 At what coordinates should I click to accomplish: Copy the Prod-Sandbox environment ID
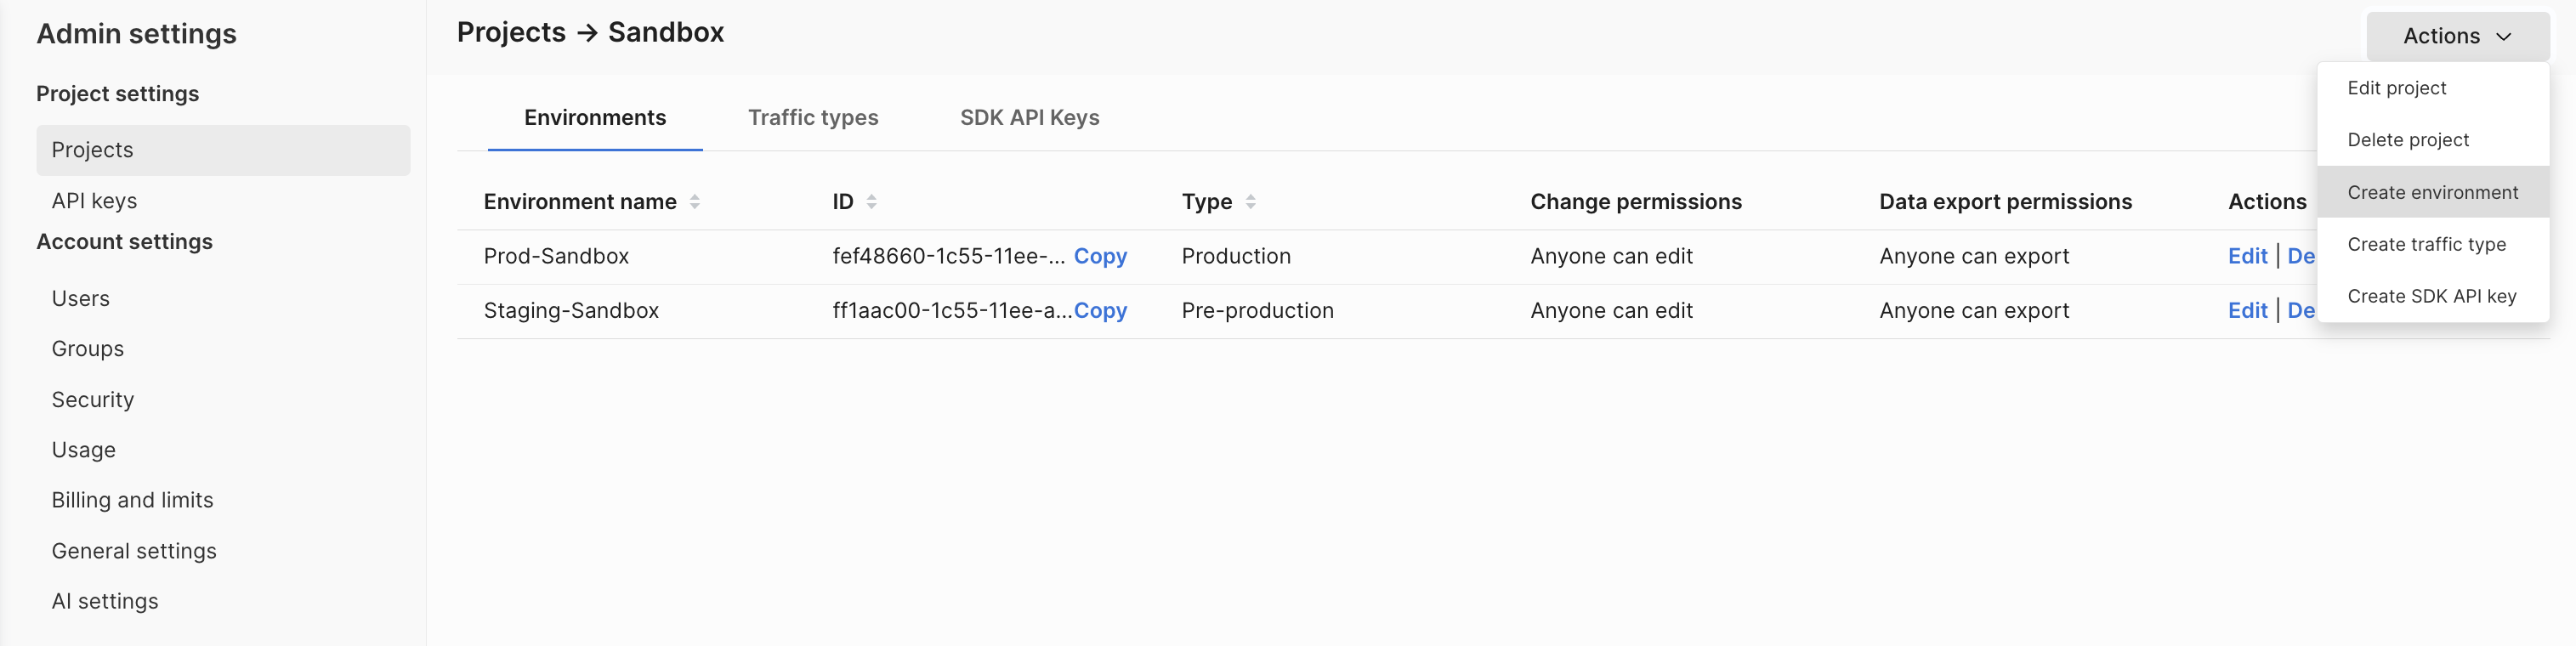1100,256
